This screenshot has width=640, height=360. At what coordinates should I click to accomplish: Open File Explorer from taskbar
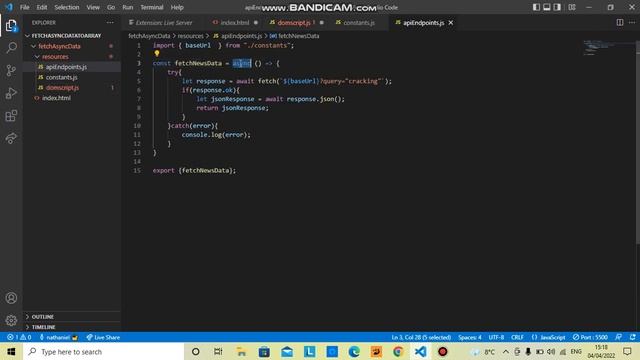tap(241, 351)
